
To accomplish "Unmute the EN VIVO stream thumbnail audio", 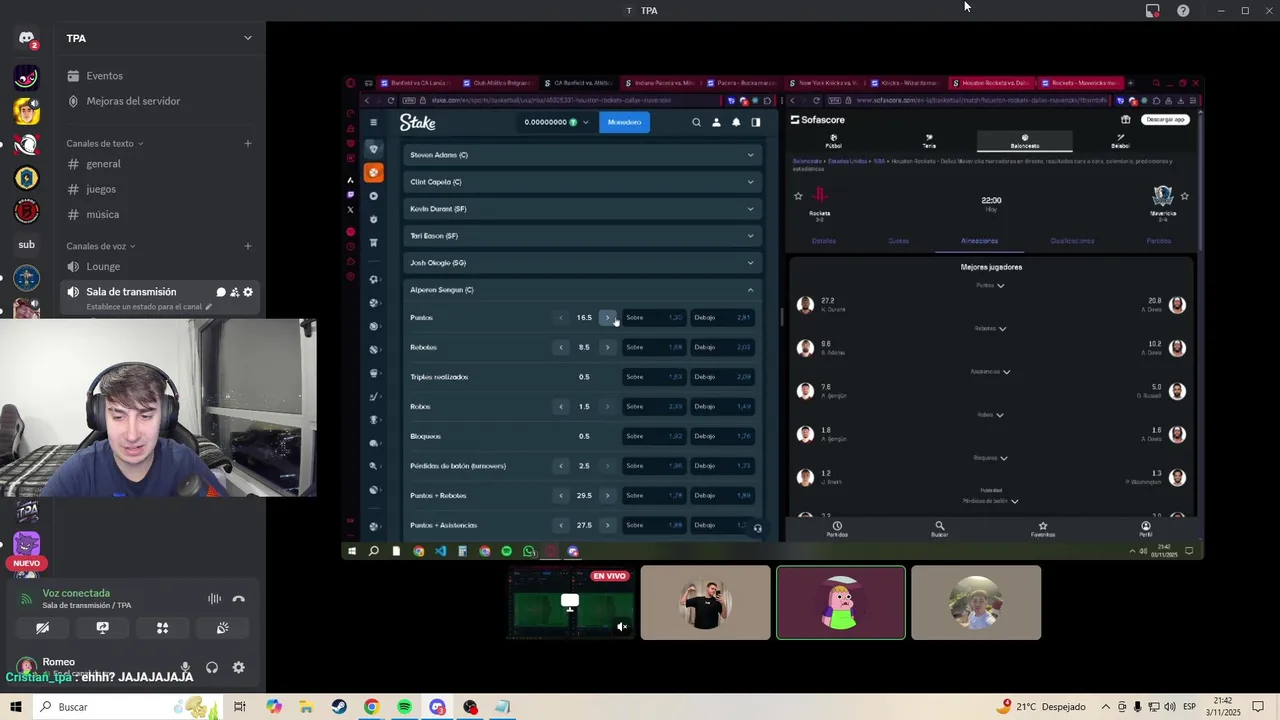I will [622, 627].
